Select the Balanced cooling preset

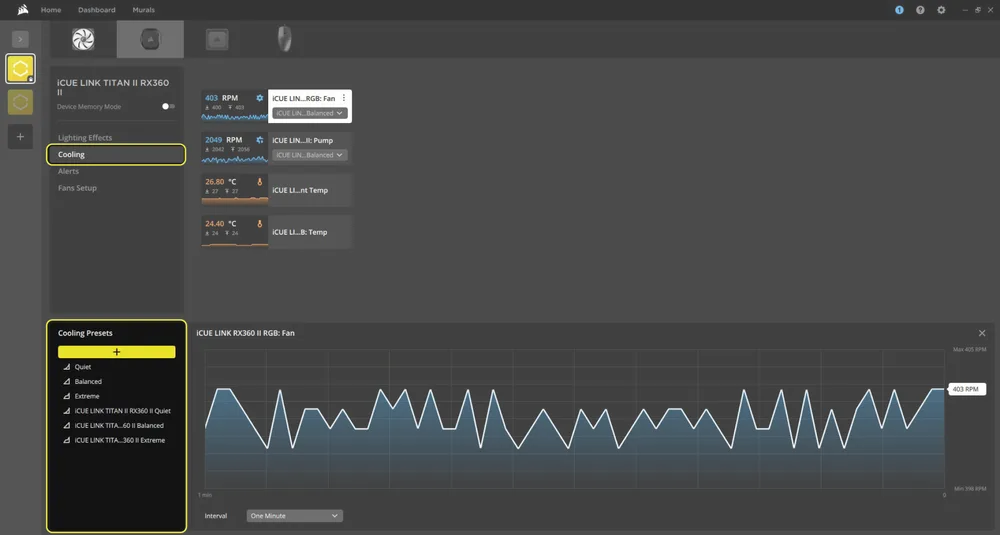pos(88,382)
